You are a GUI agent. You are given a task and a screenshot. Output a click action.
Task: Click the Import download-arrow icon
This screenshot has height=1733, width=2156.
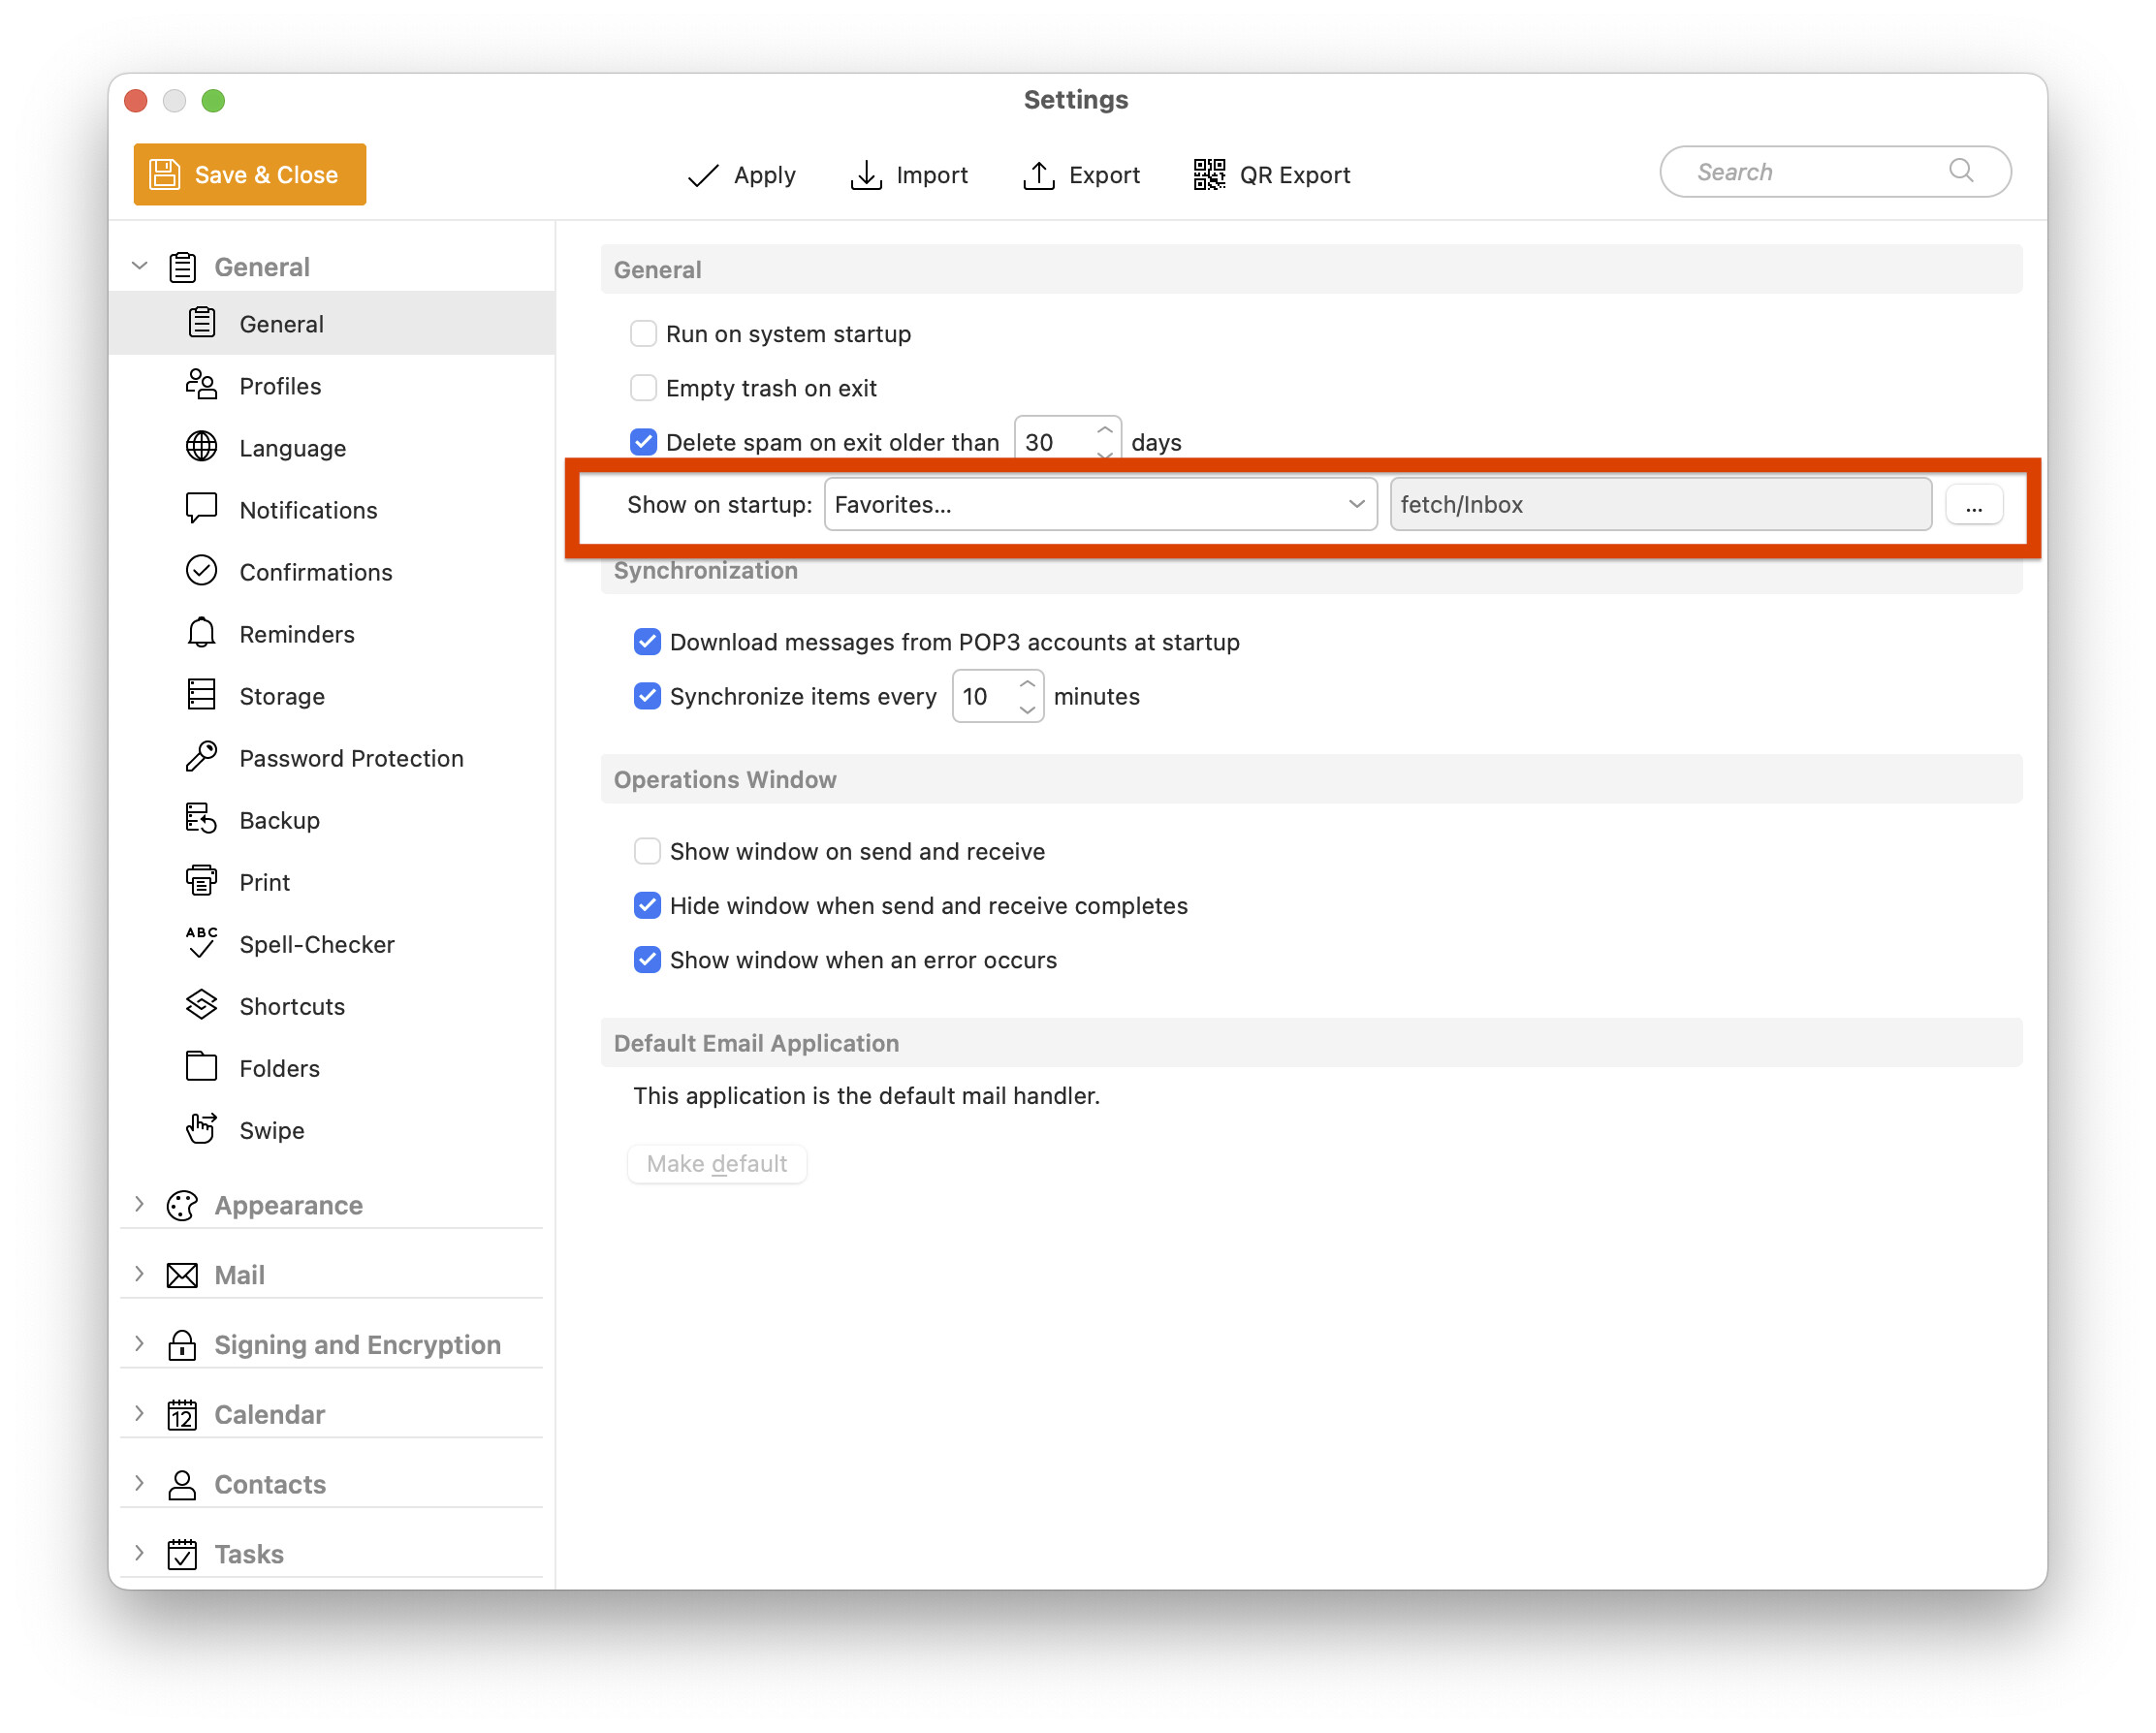point(866,175)
